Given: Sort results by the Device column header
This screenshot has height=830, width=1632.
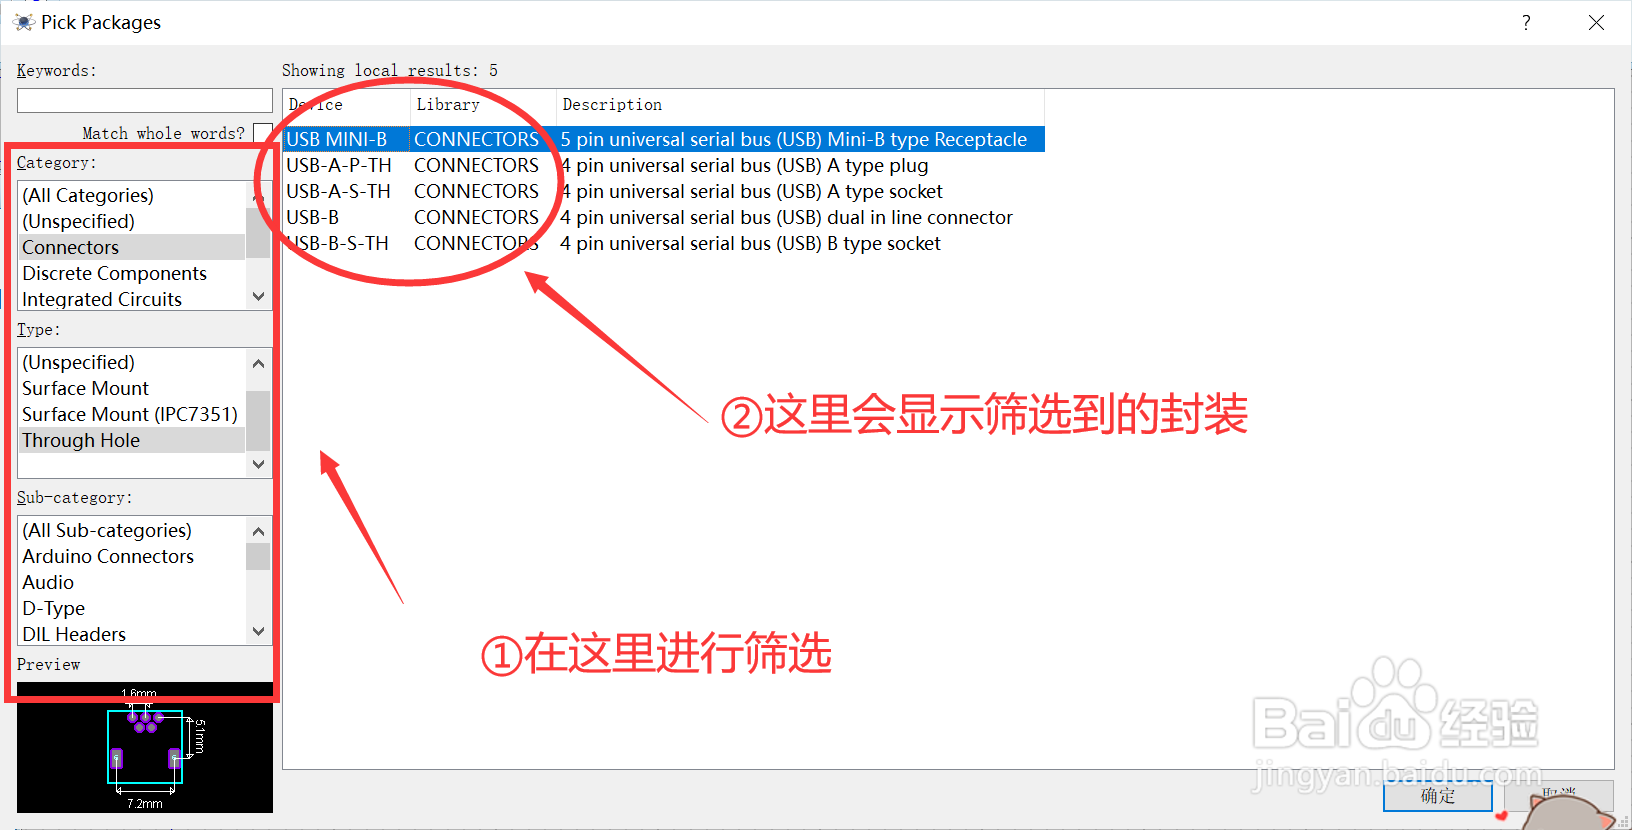Looking at the screenshot, I should (x=347, y=105).
